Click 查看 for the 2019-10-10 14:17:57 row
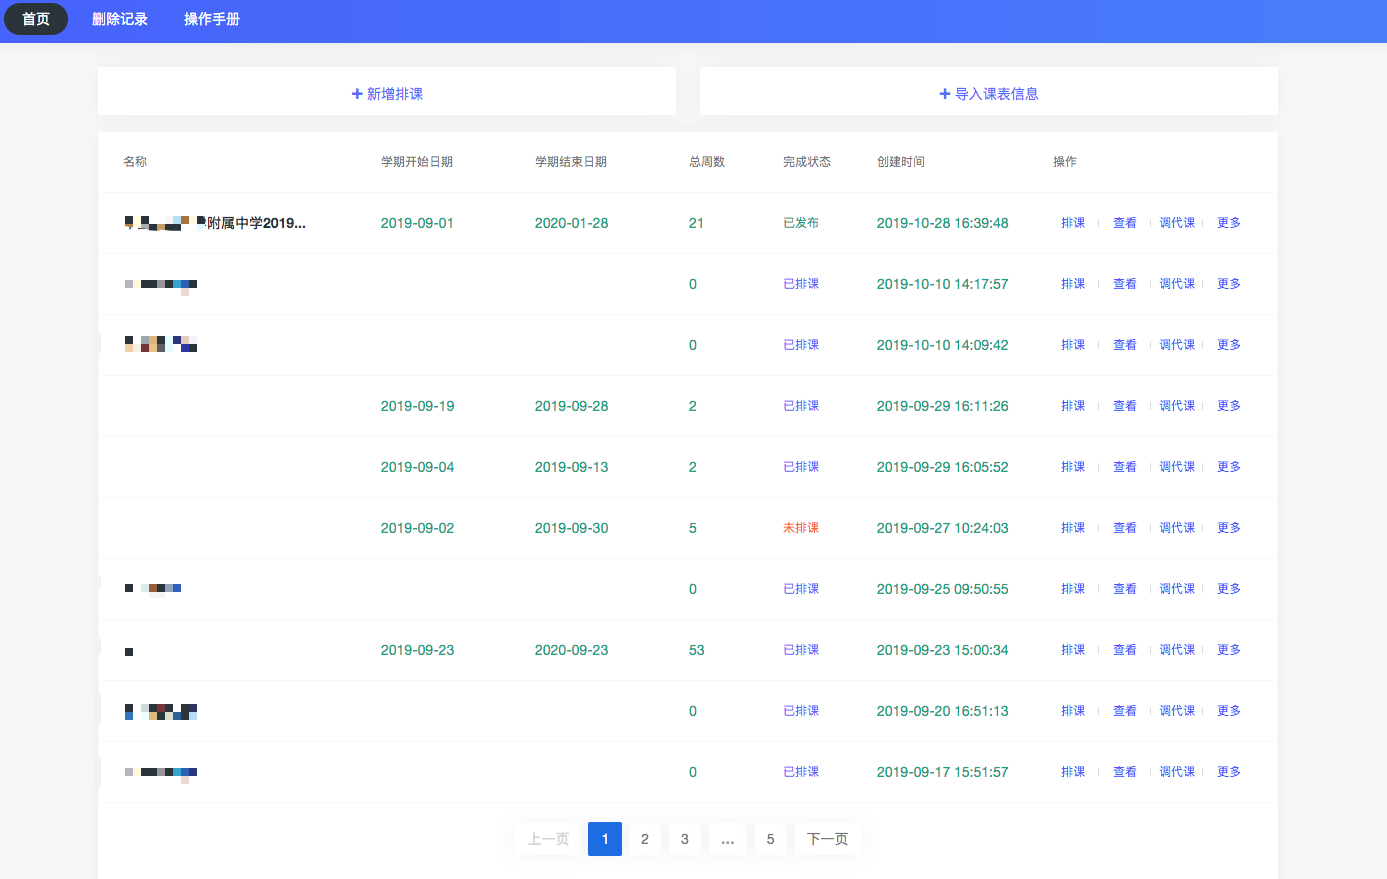Screen dimensions: 1387x879 (x=1125, y=284)
